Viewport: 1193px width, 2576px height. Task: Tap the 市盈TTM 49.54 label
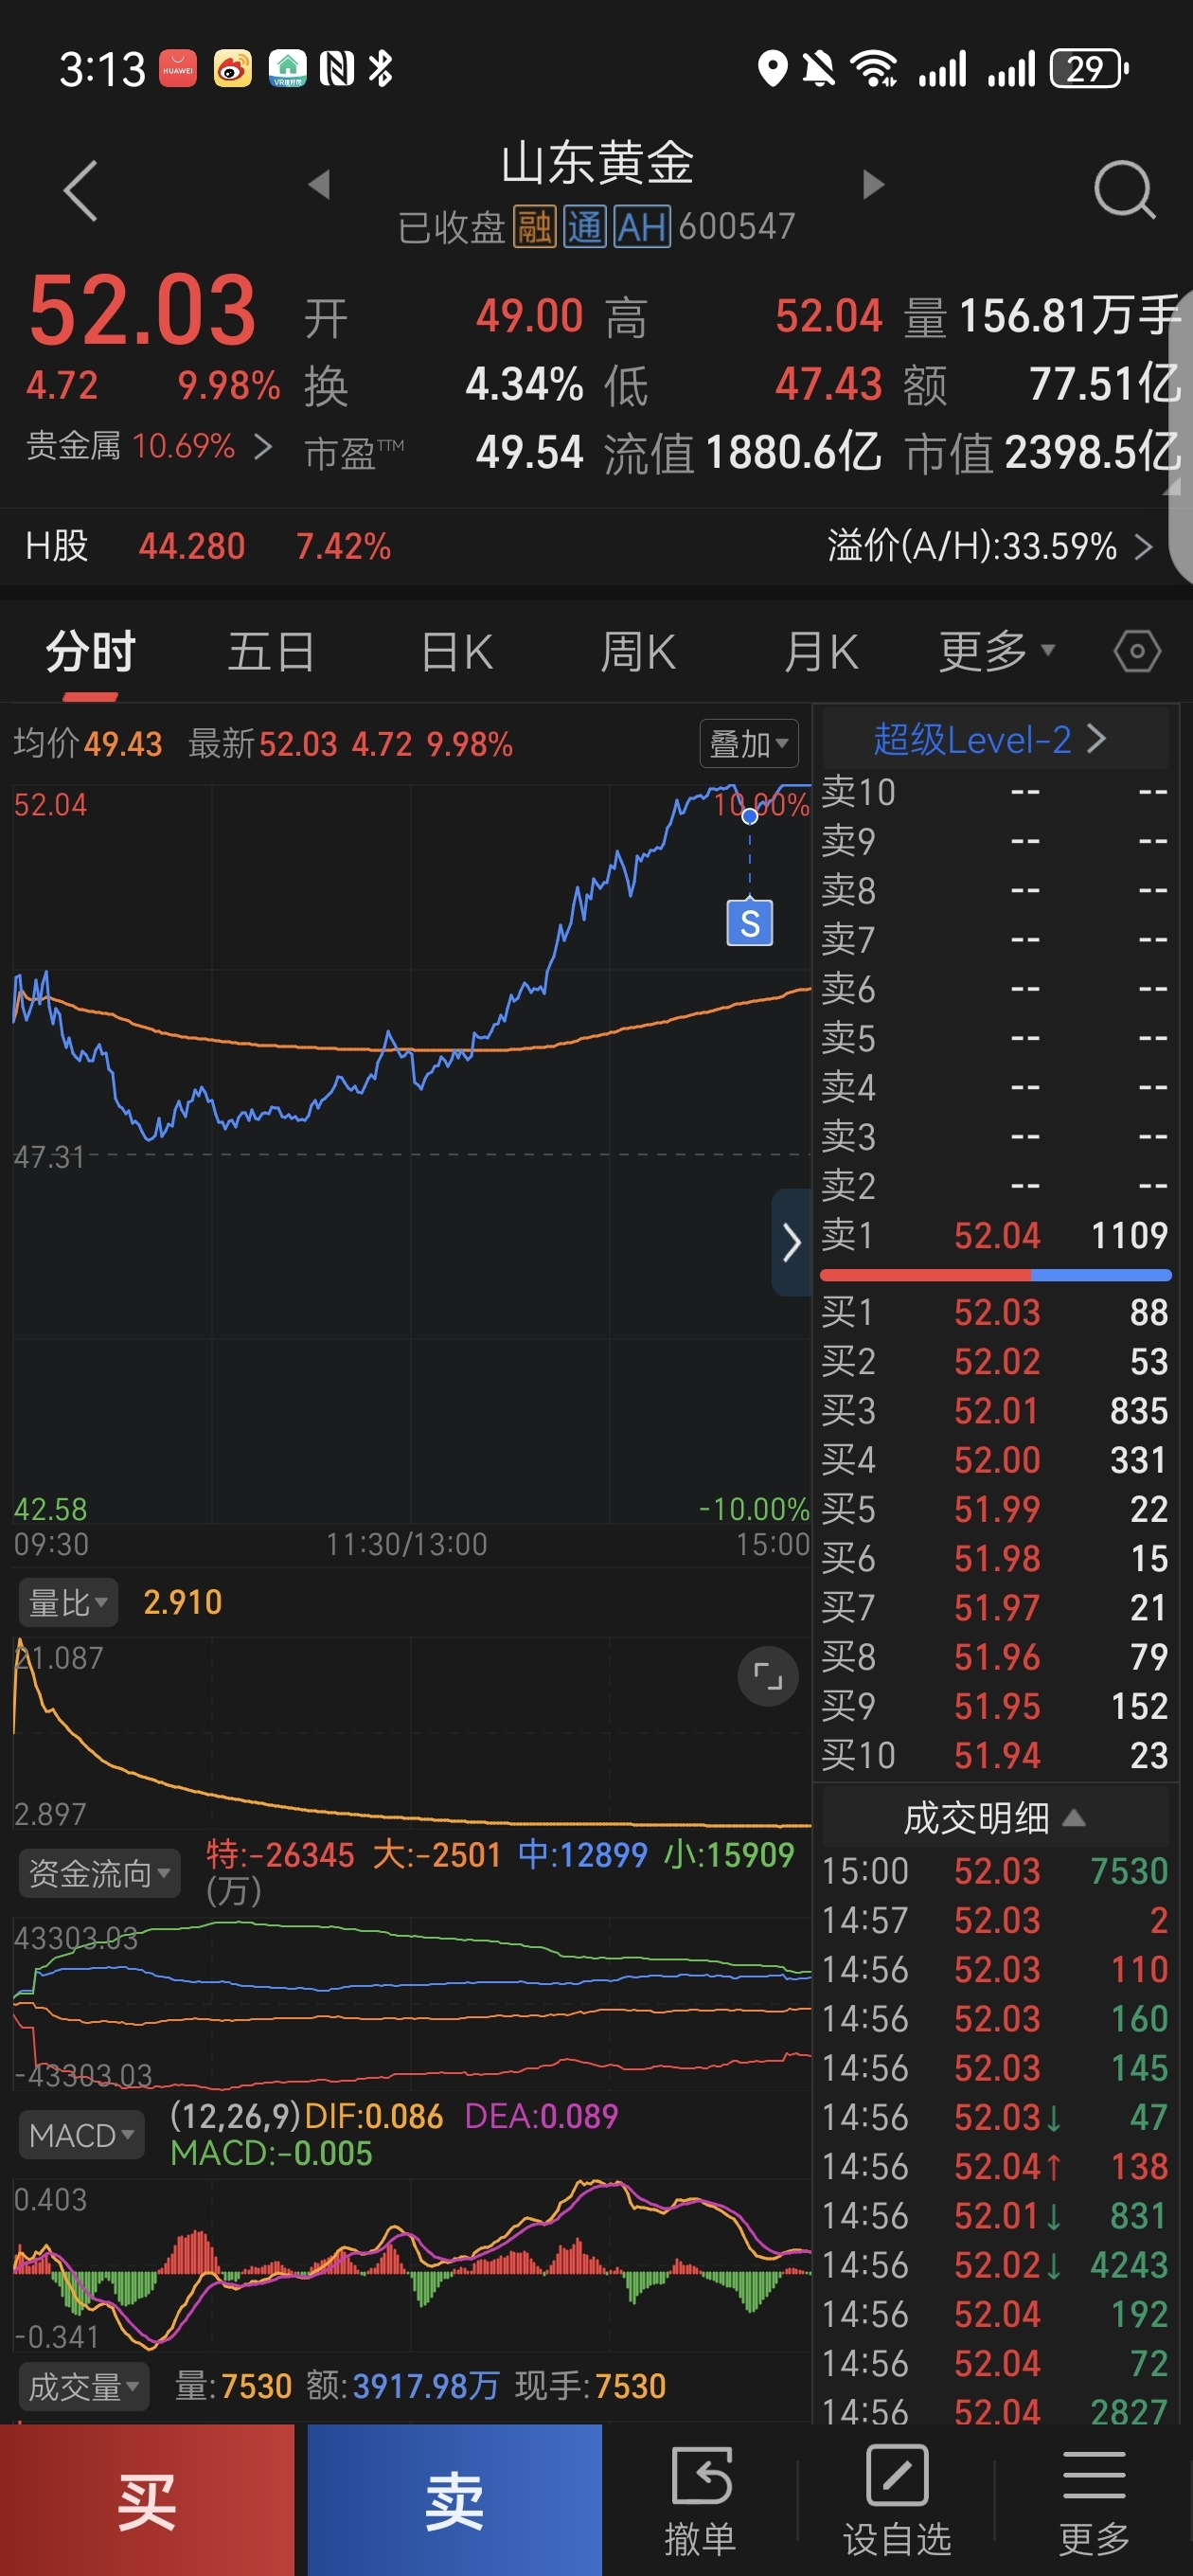coord(444,453)
